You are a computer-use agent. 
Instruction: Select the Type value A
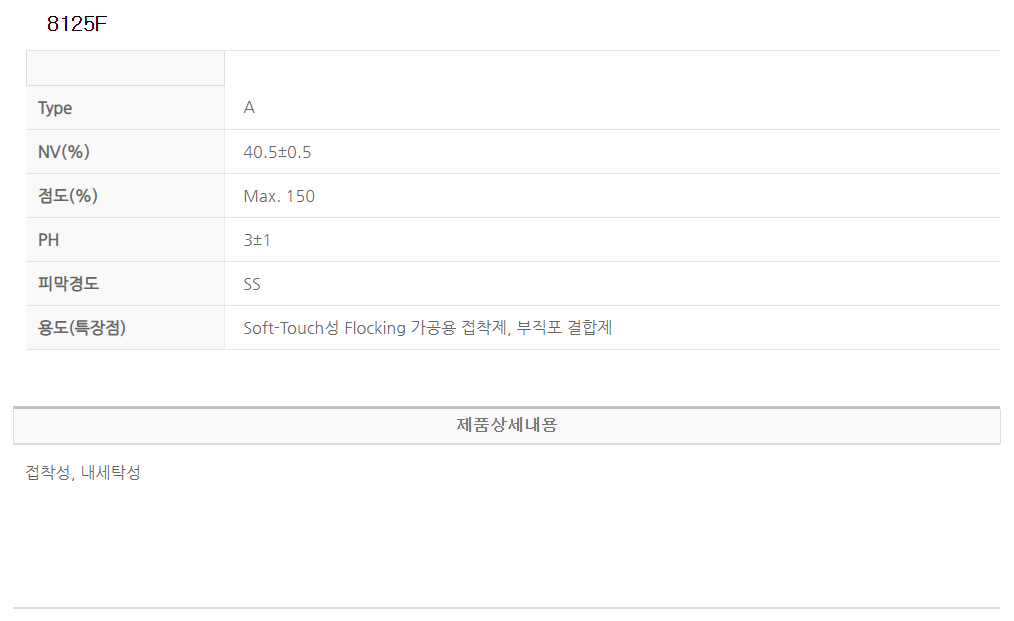coord(249,108)
